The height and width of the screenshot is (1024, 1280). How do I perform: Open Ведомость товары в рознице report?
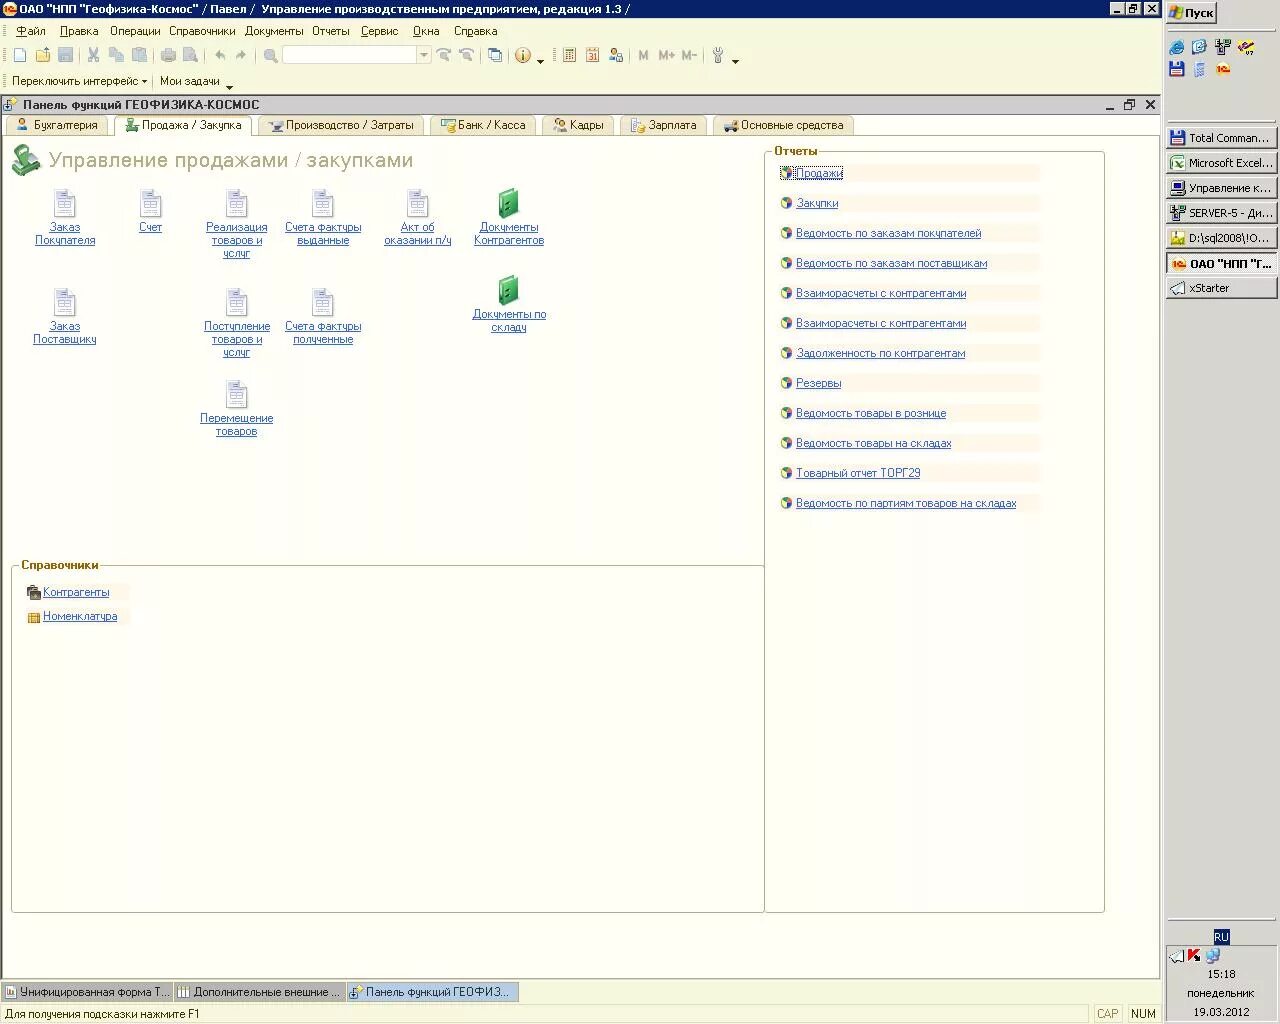click(x=870, y=413)
